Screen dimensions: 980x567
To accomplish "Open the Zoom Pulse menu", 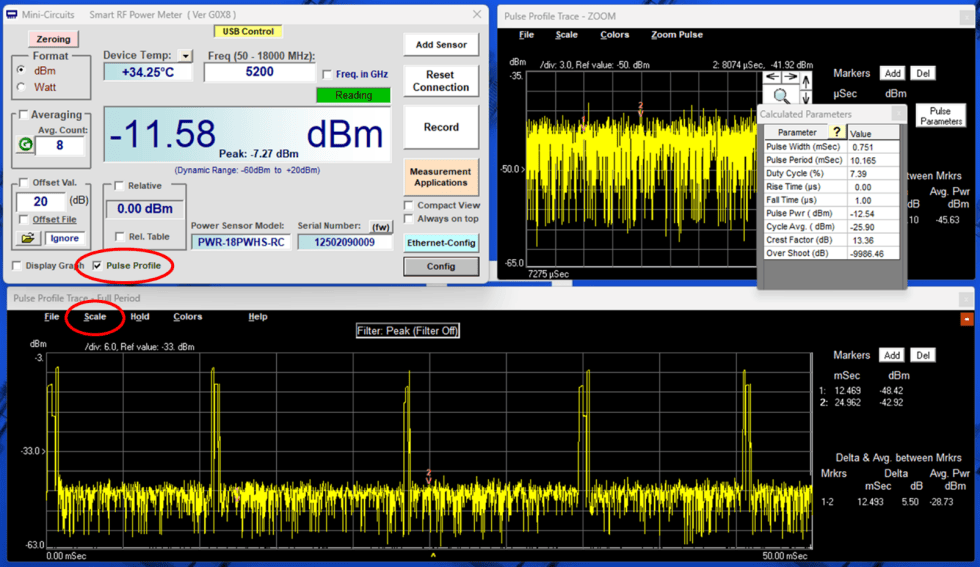I will click(677, 34).
